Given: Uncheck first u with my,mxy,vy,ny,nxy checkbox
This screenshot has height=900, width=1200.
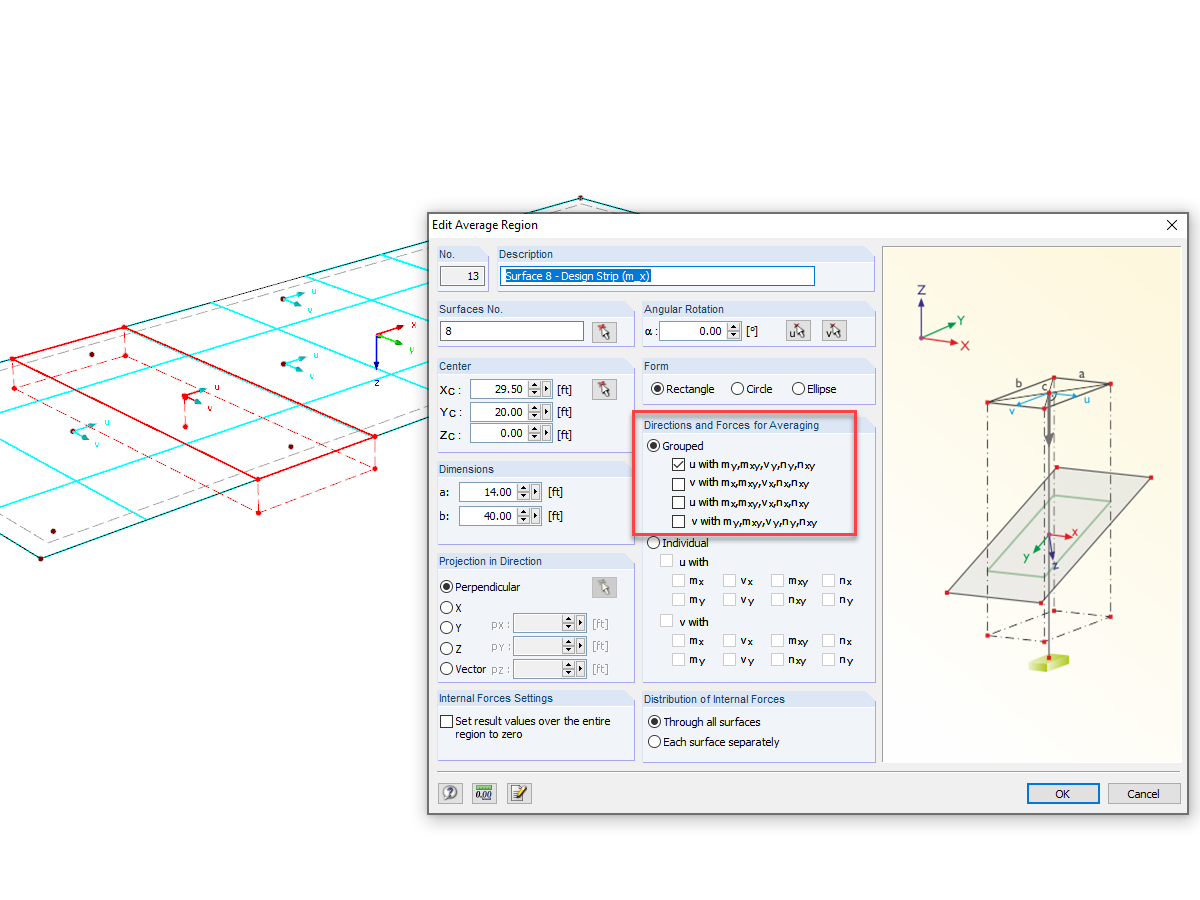Looking at the screenshot, I should tap(679, 464).
